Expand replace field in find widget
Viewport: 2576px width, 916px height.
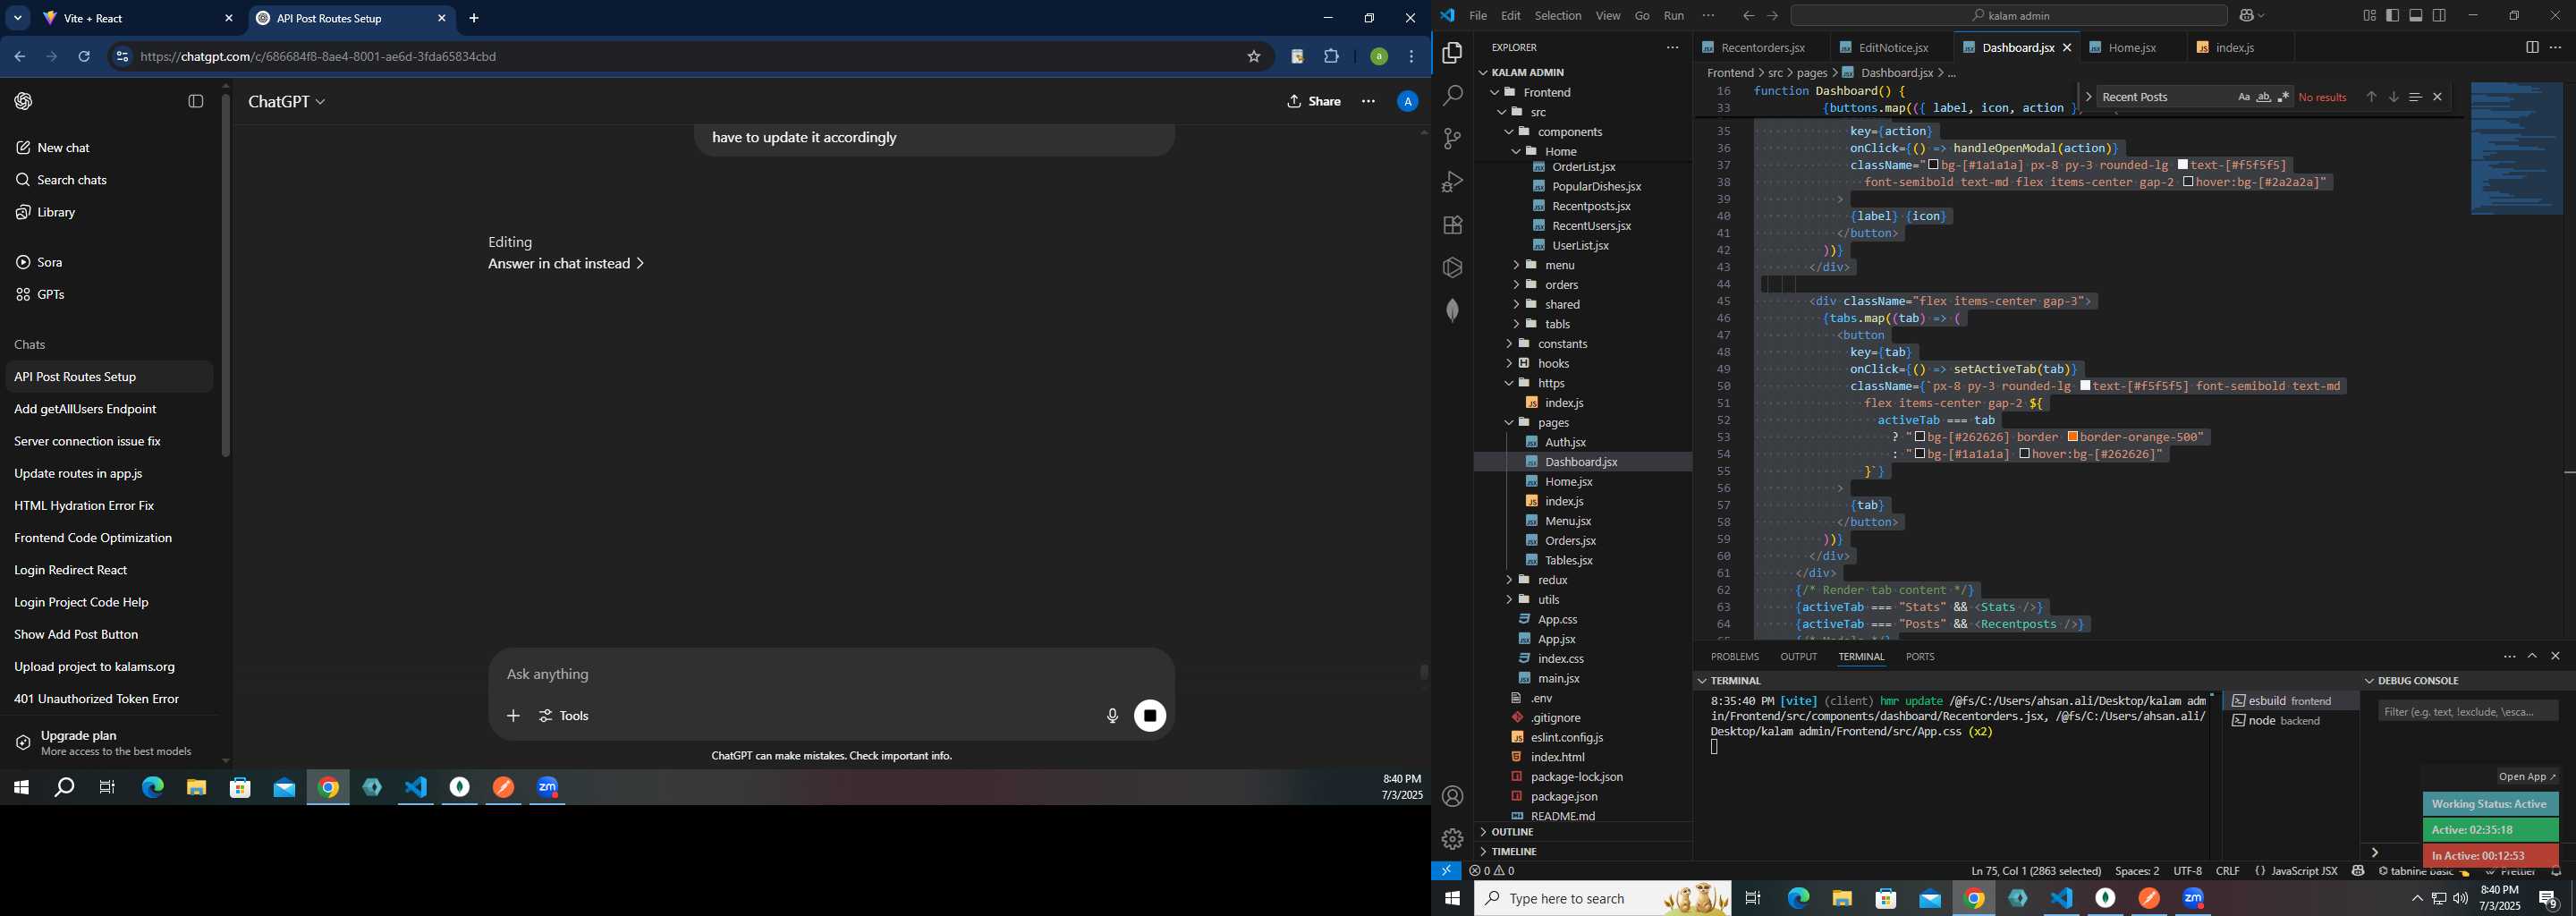click(x=2089, y=97)
